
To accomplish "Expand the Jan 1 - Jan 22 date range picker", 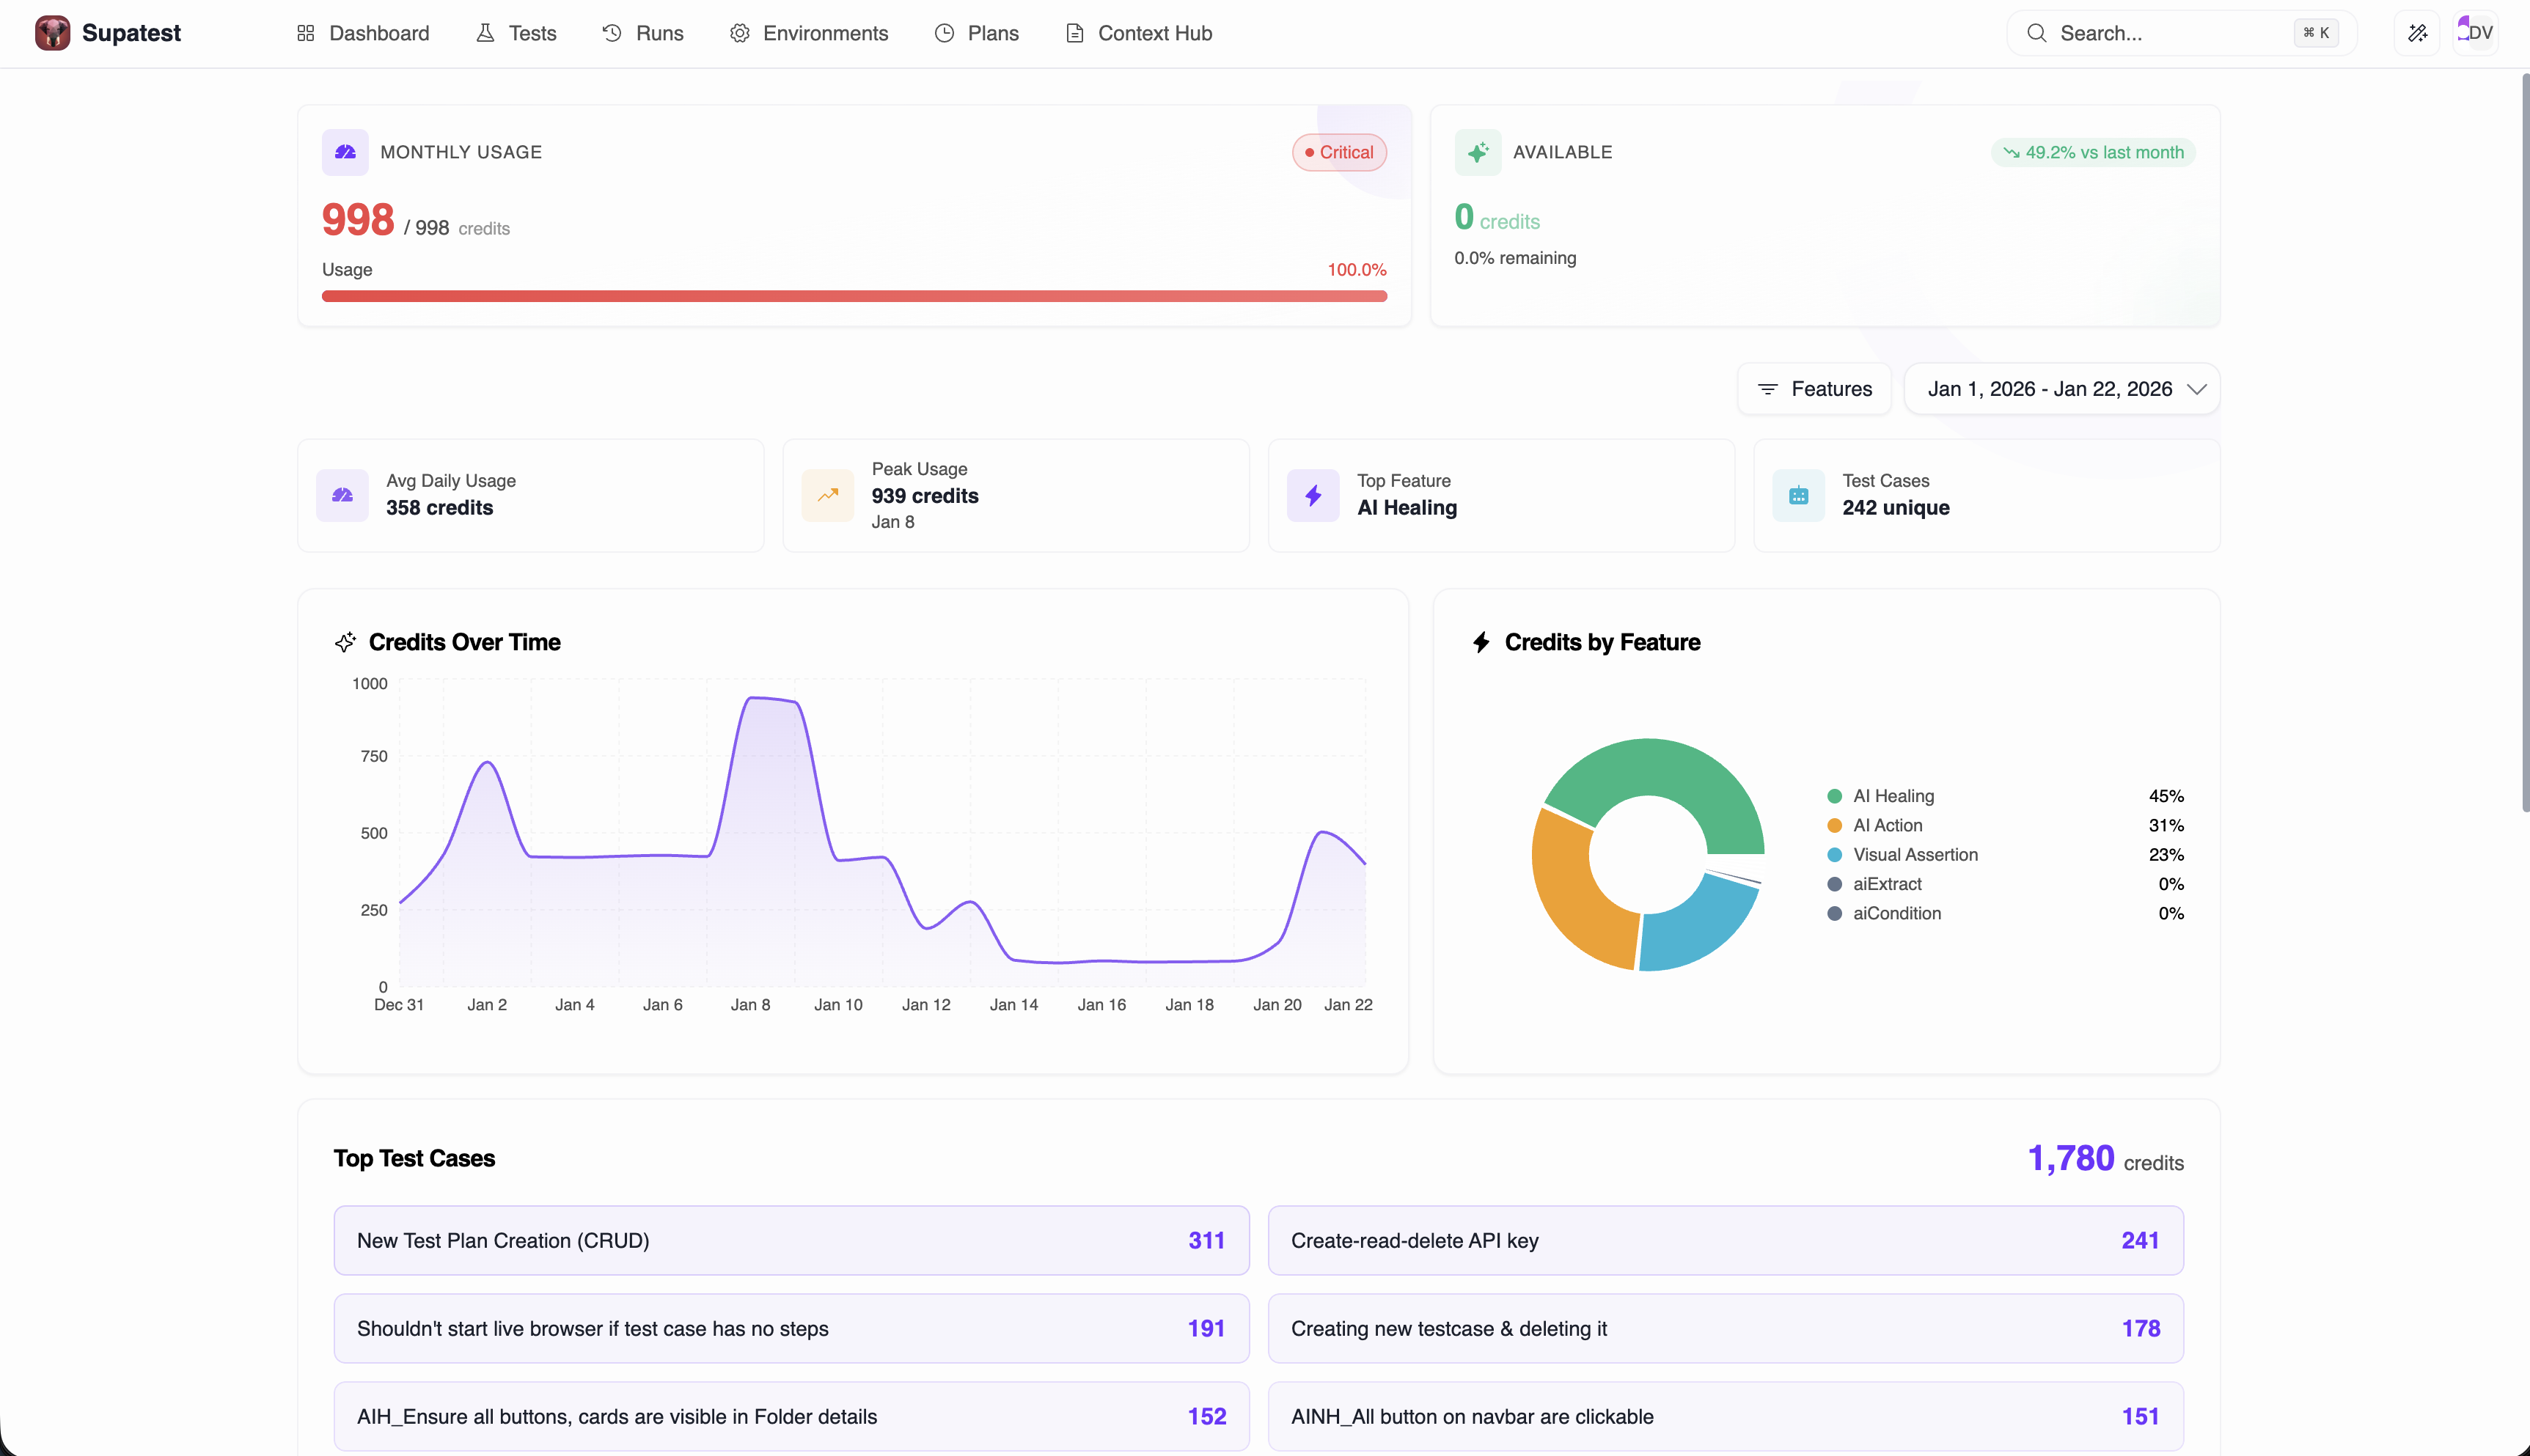I will pyautogui.click(x=2049, y=389).
